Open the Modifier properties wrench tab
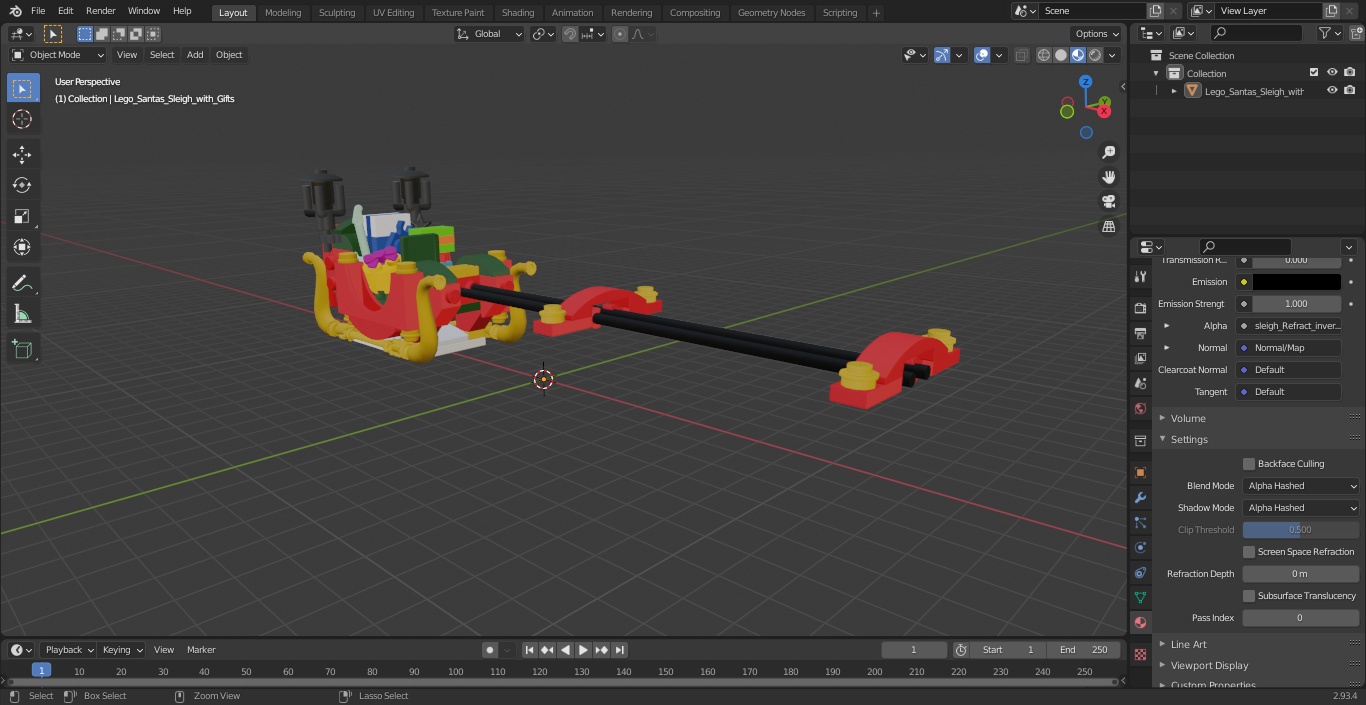Image resolution: width=1366 pixels, height=705 pixels. (x=1140, y=497)
